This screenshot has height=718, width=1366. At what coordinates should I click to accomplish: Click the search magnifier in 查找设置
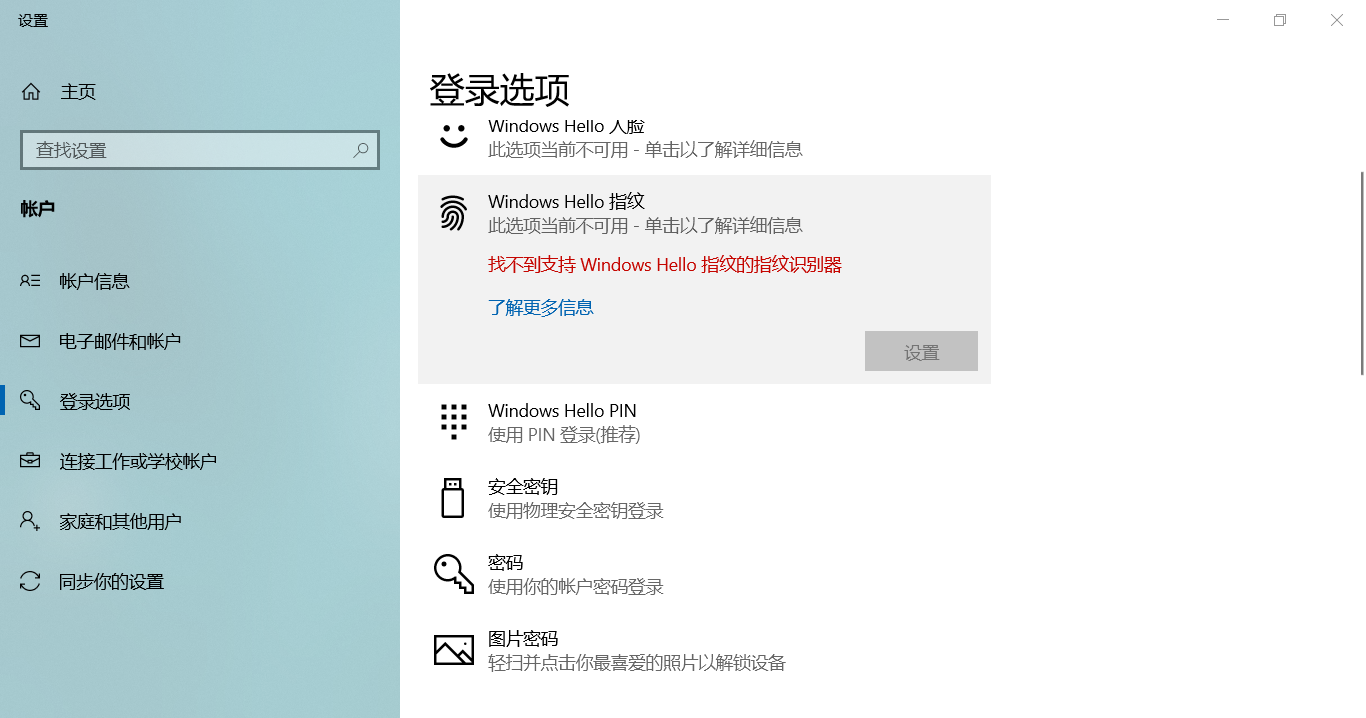tap(360, 149)
